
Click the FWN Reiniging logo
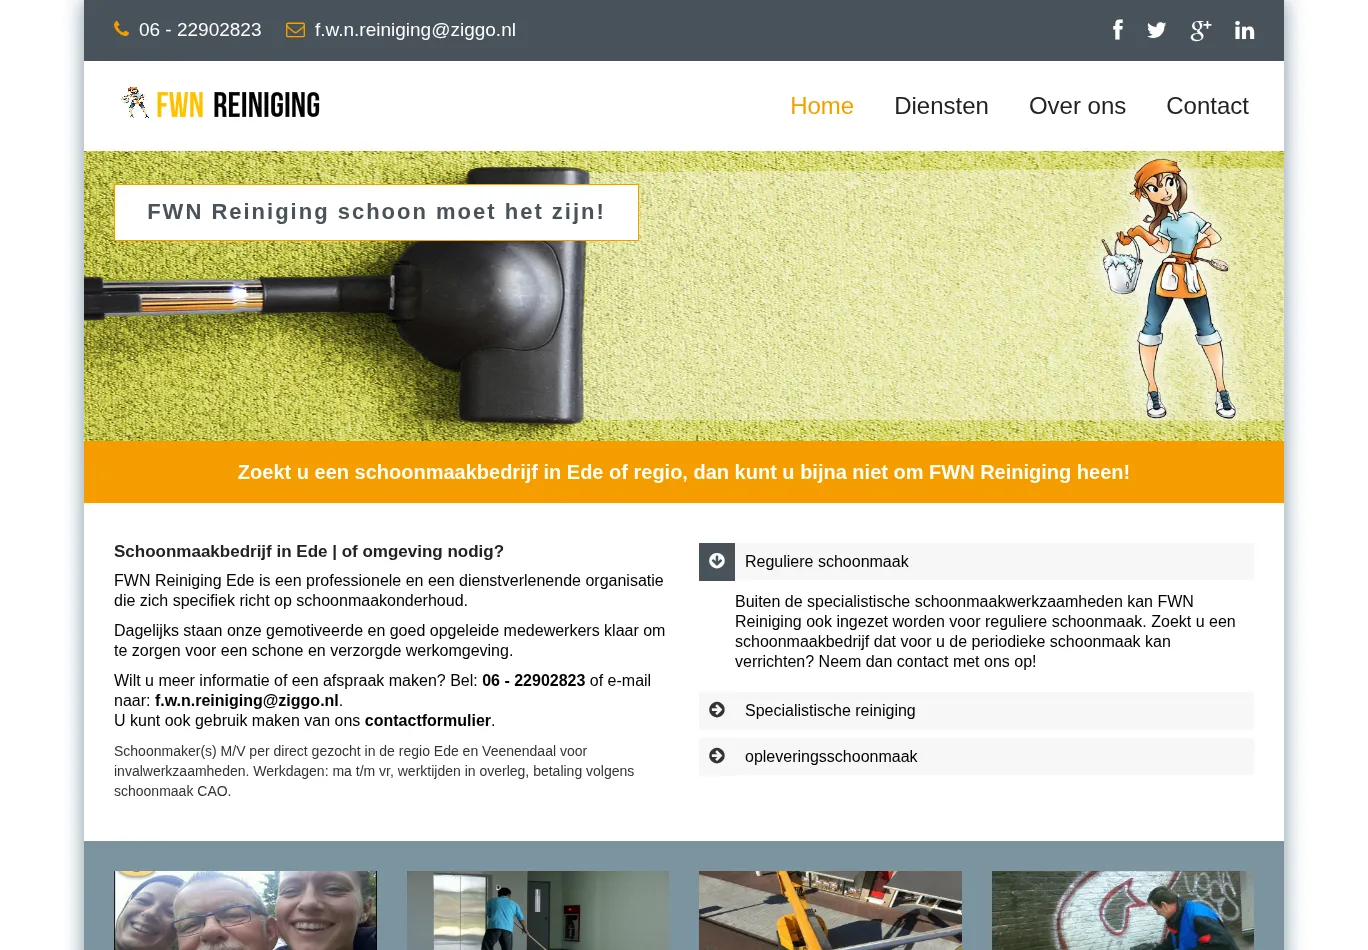click(x=221, y=104)
